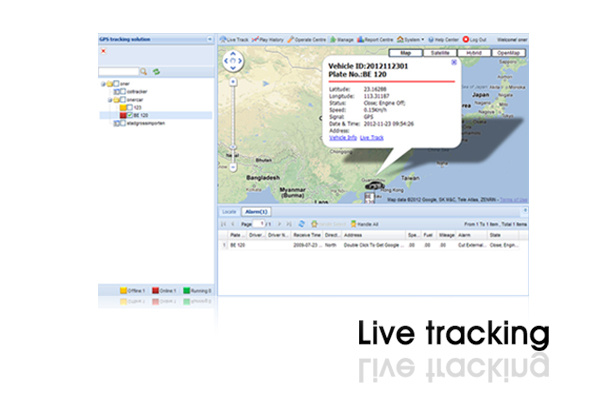The width and height of the screenshot is (600, 400).
Task: Switch to Hybrid view
Action: [x=474, y=53]
